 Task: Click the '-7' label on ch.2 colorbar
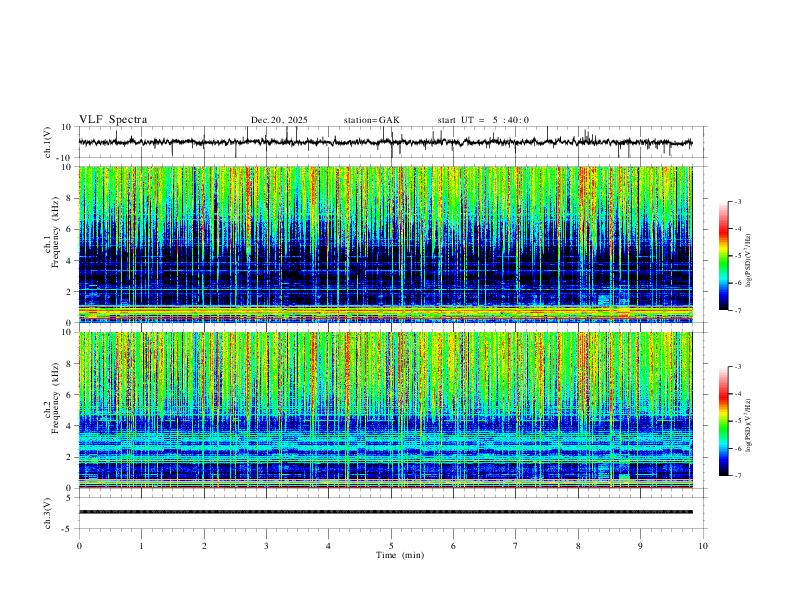[x=738, y=476]
